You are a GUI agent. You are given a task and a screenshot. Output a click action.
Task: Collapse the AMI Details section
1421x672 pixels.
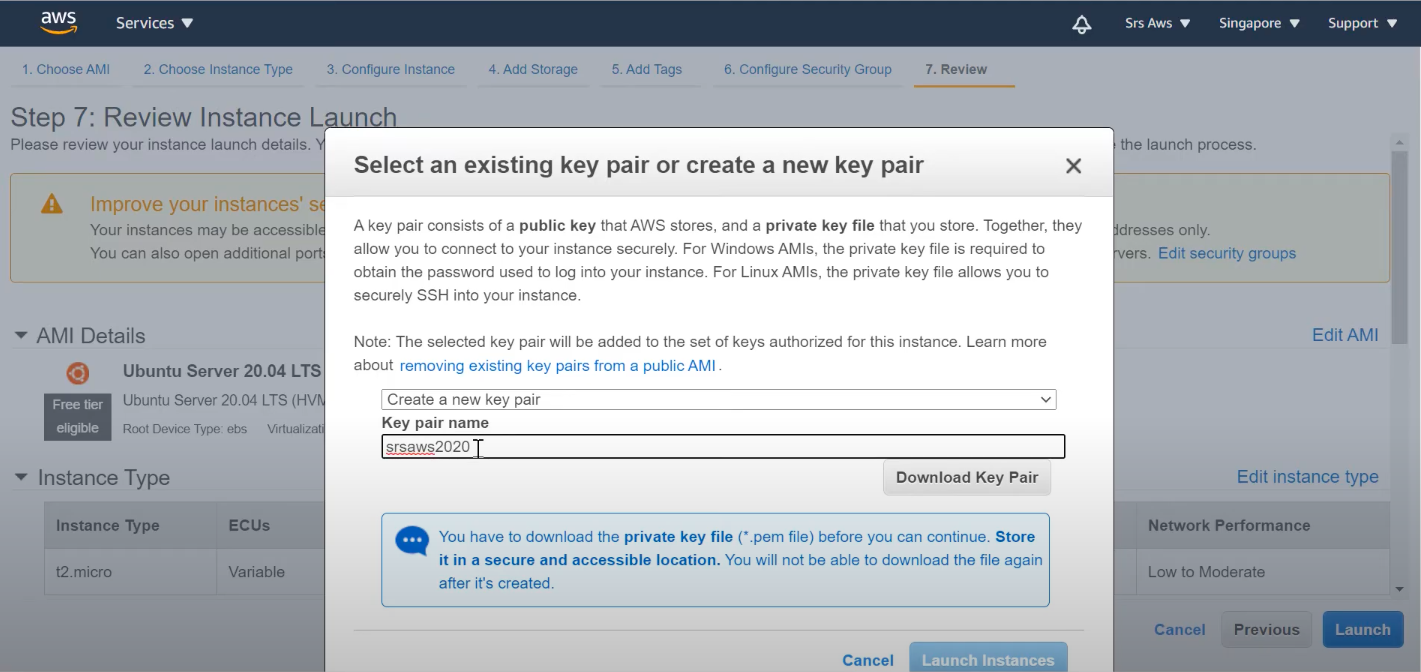[x=21, y=336]
